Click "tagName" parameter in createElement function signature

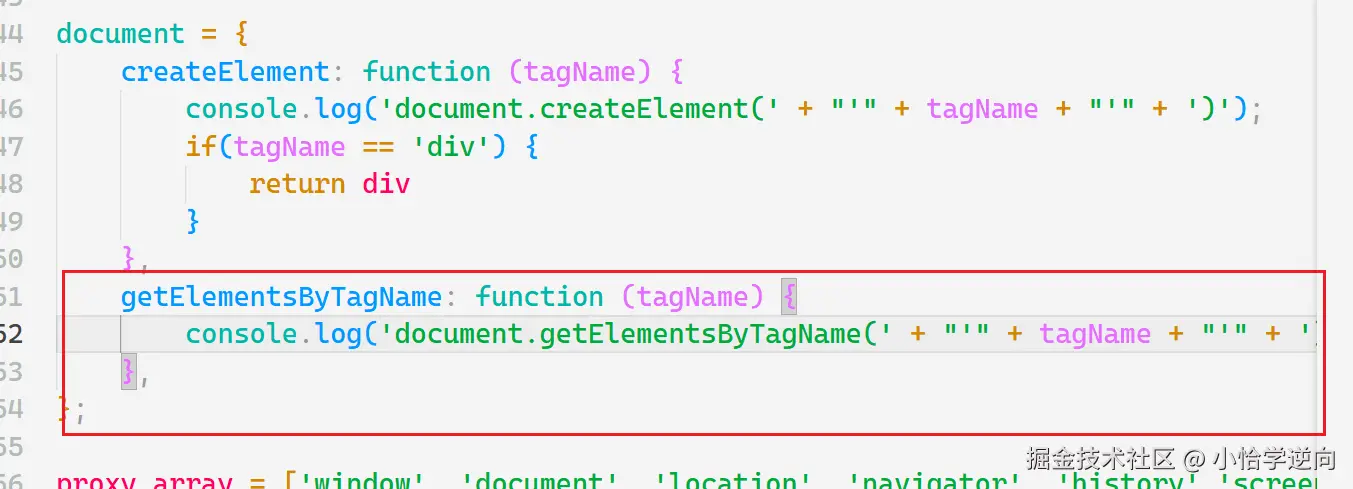[579, 72]
